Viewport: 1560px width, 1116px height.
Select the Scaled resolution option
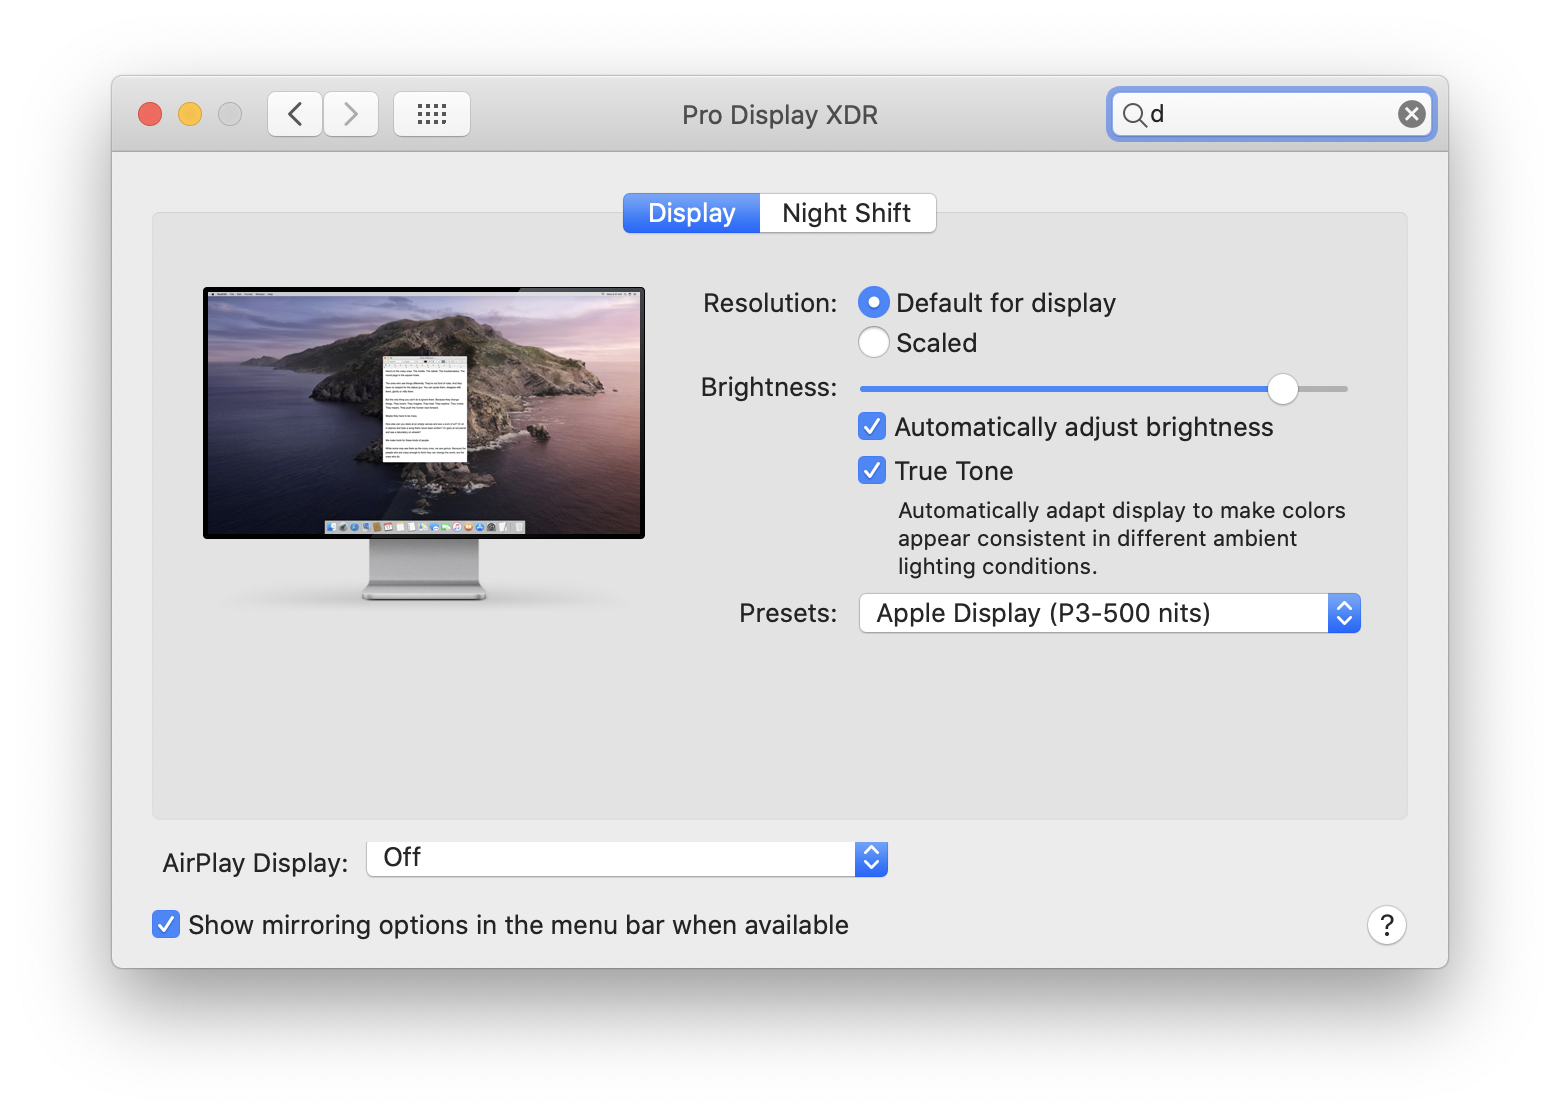coord(873,342)
